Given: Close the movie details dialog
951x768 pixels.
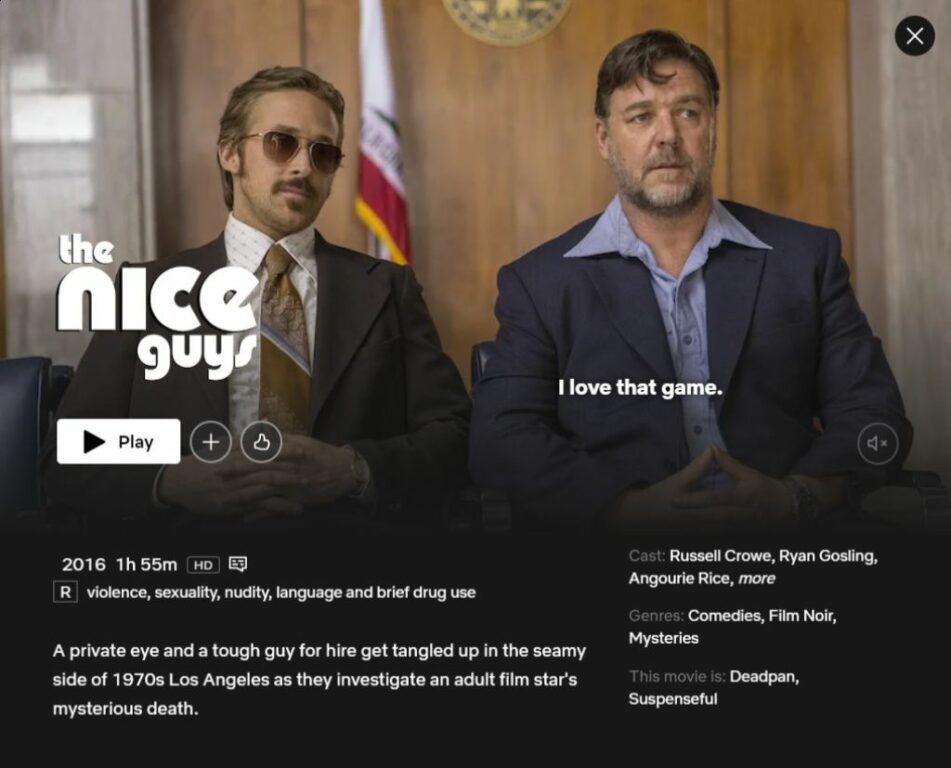Looking at the screenshot, I should click(x=915, y=36).
